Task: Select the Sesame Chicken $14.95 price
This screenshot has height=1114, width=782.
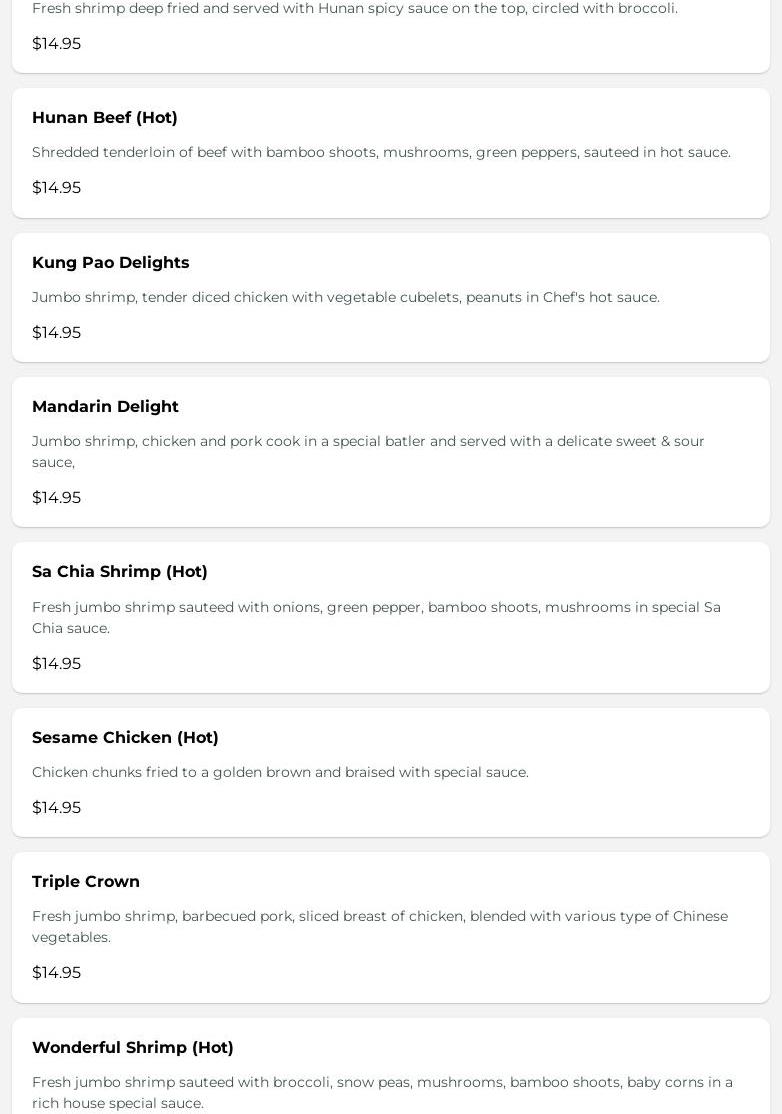Action: 57,807
